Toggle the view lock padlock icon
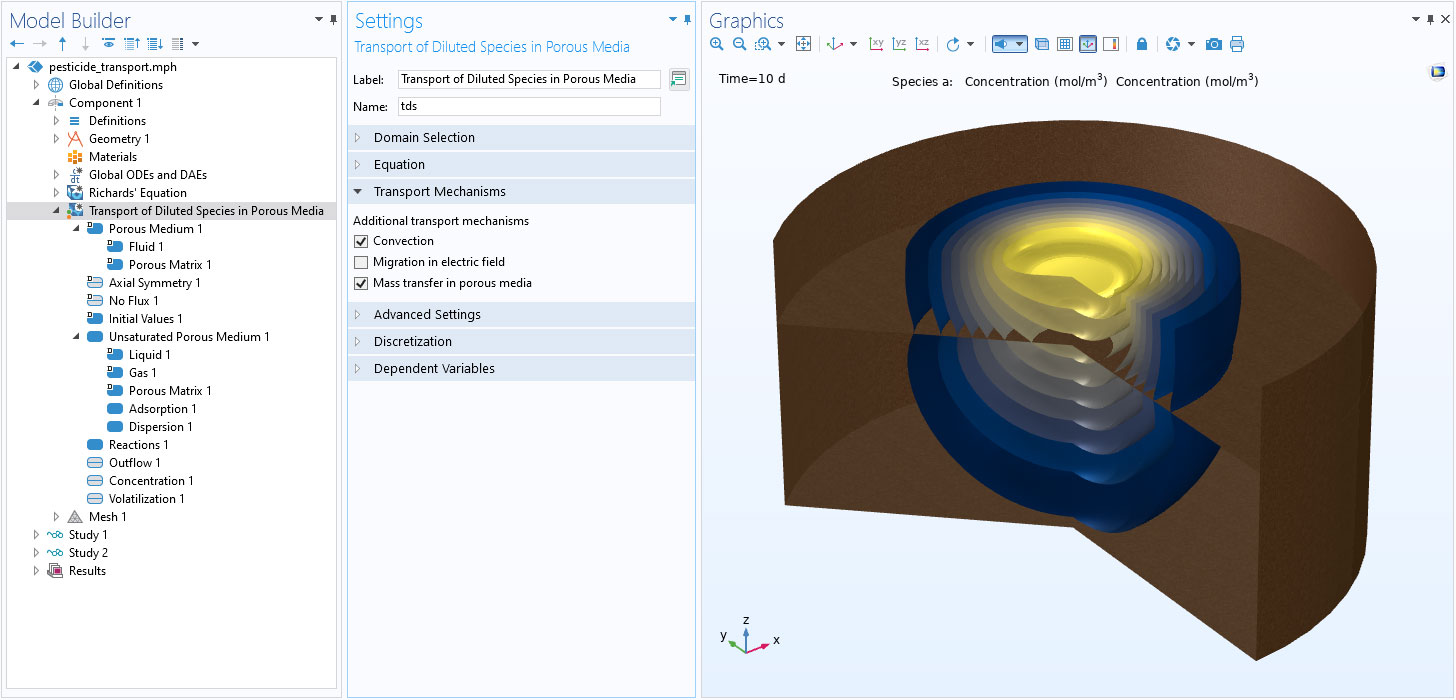The width and height of the screenshot is (1456, 700). click(1142, 44)
